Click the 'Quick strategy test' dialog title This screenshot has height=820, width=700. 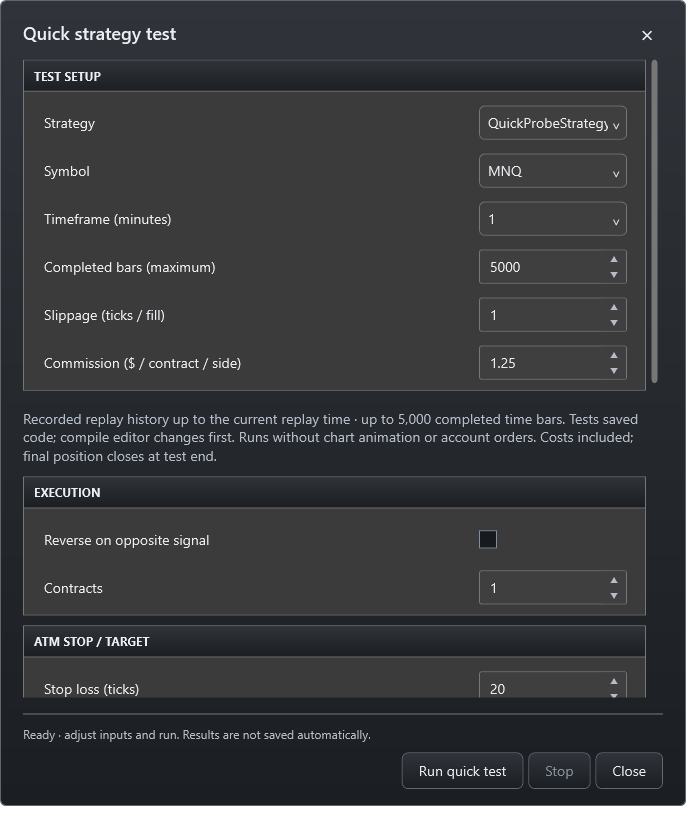pos(101,35)
